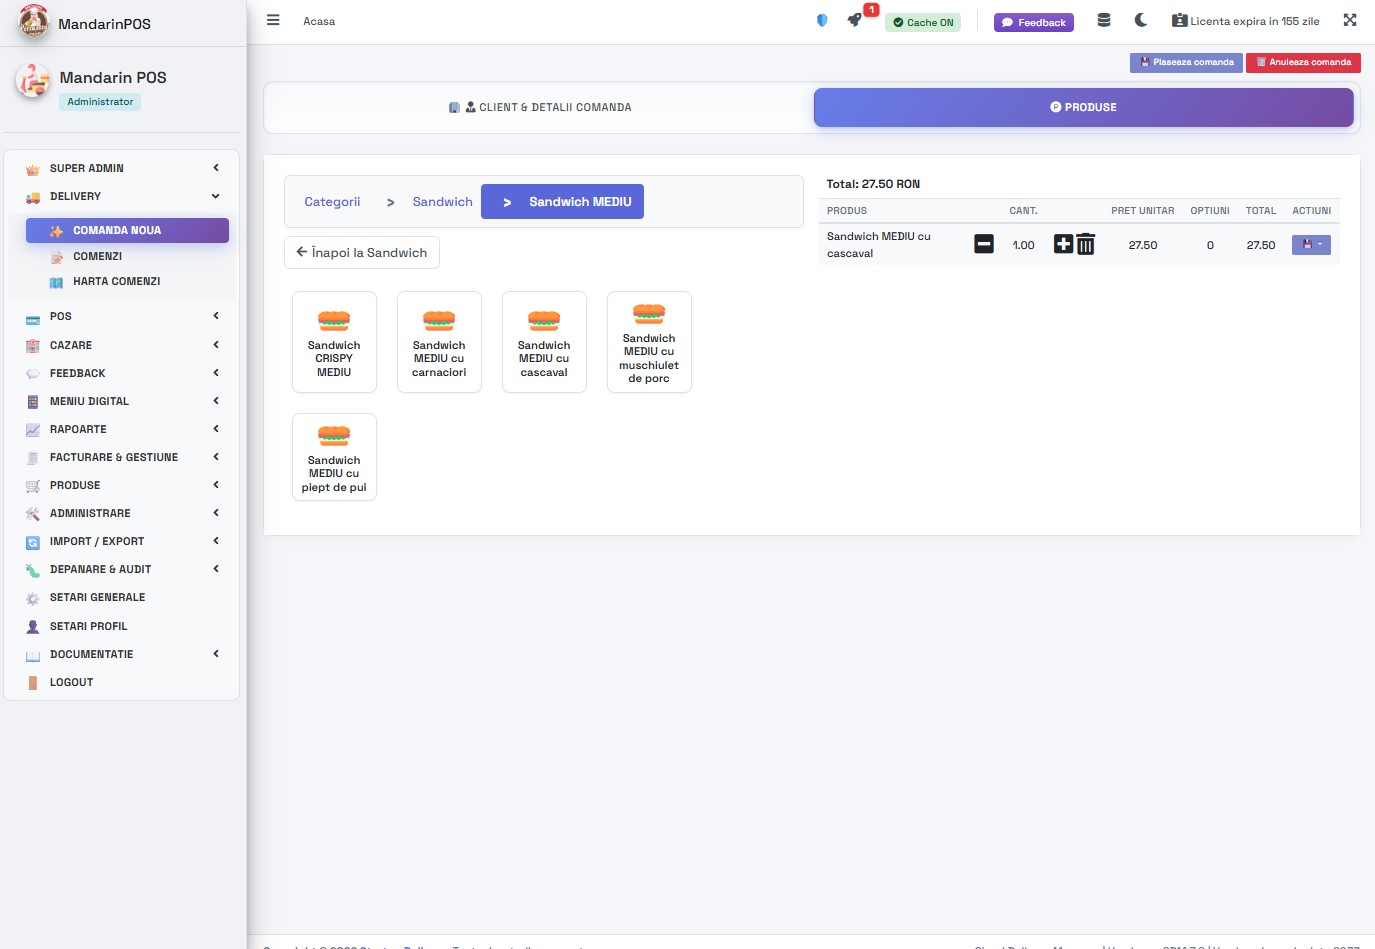Screen dimensions: 1375x949
Task: Click the database icon in header
Action: 1104,21
